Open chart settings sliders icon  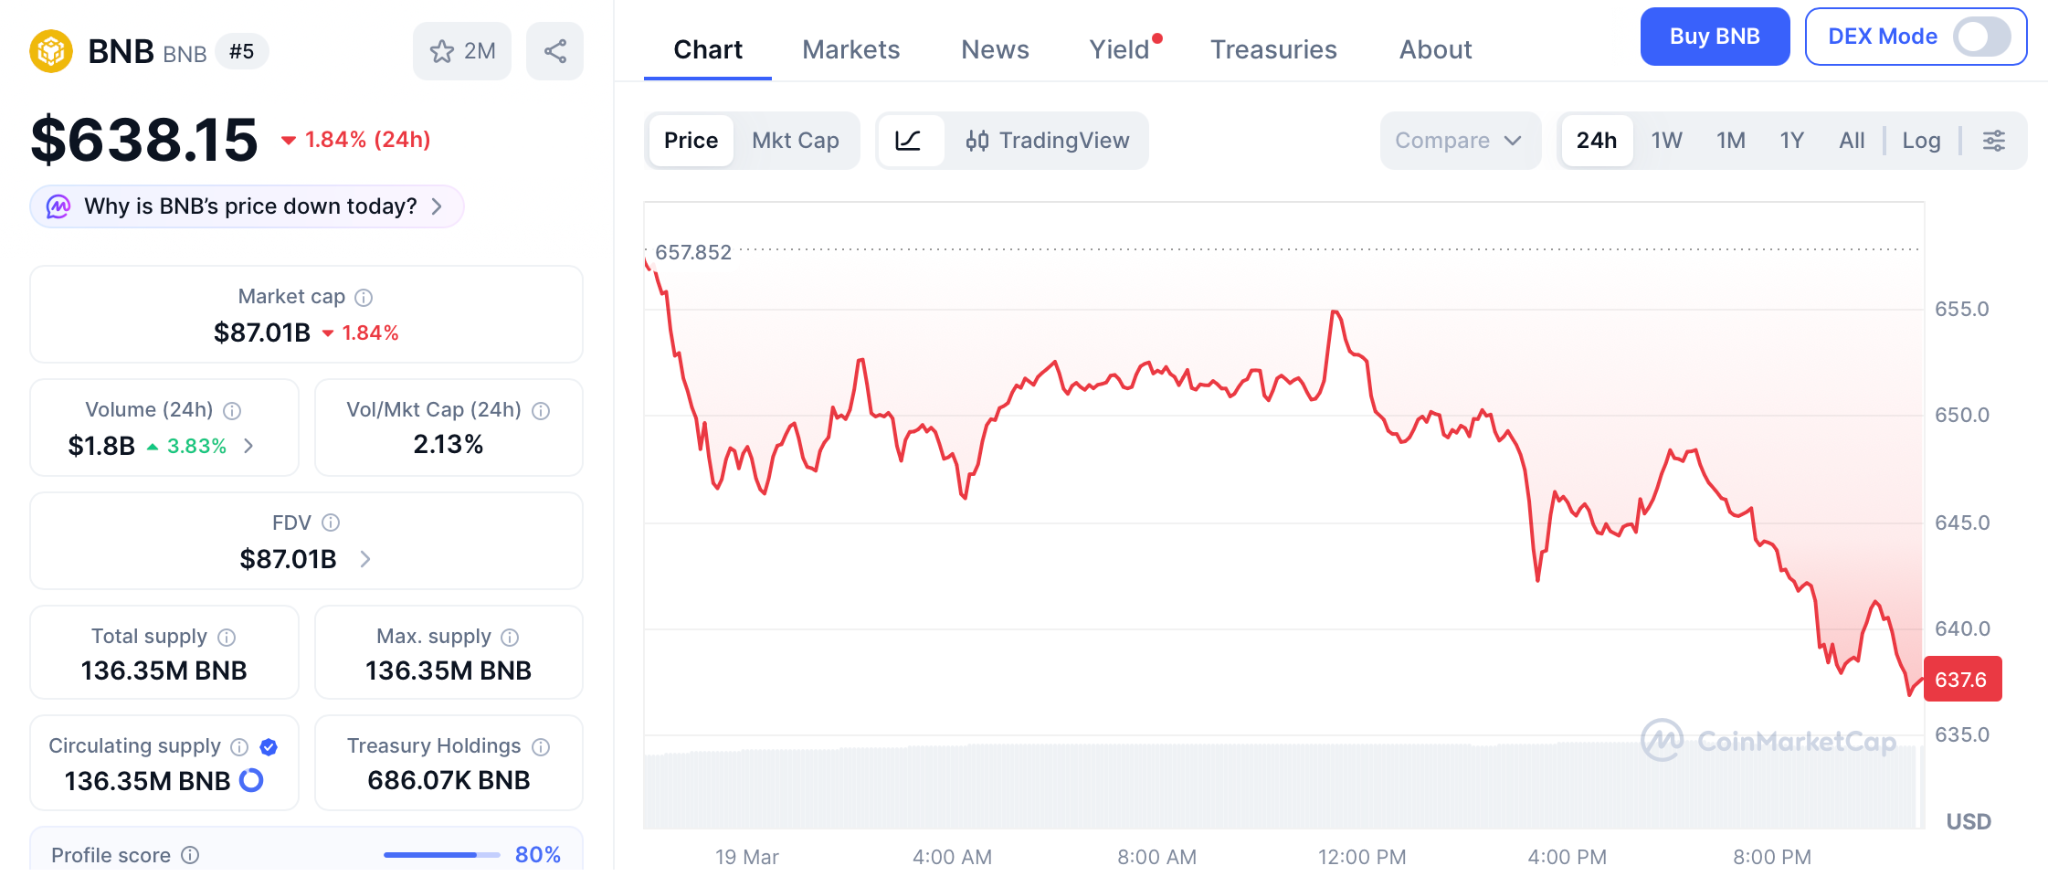click(1993, 141)
